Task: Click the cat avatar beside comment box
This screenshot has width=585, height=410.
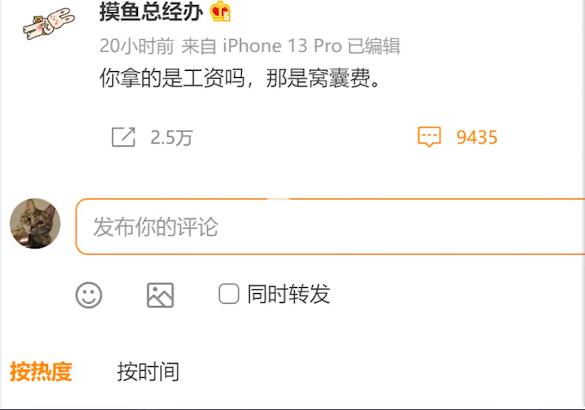Action: [35, 223]
